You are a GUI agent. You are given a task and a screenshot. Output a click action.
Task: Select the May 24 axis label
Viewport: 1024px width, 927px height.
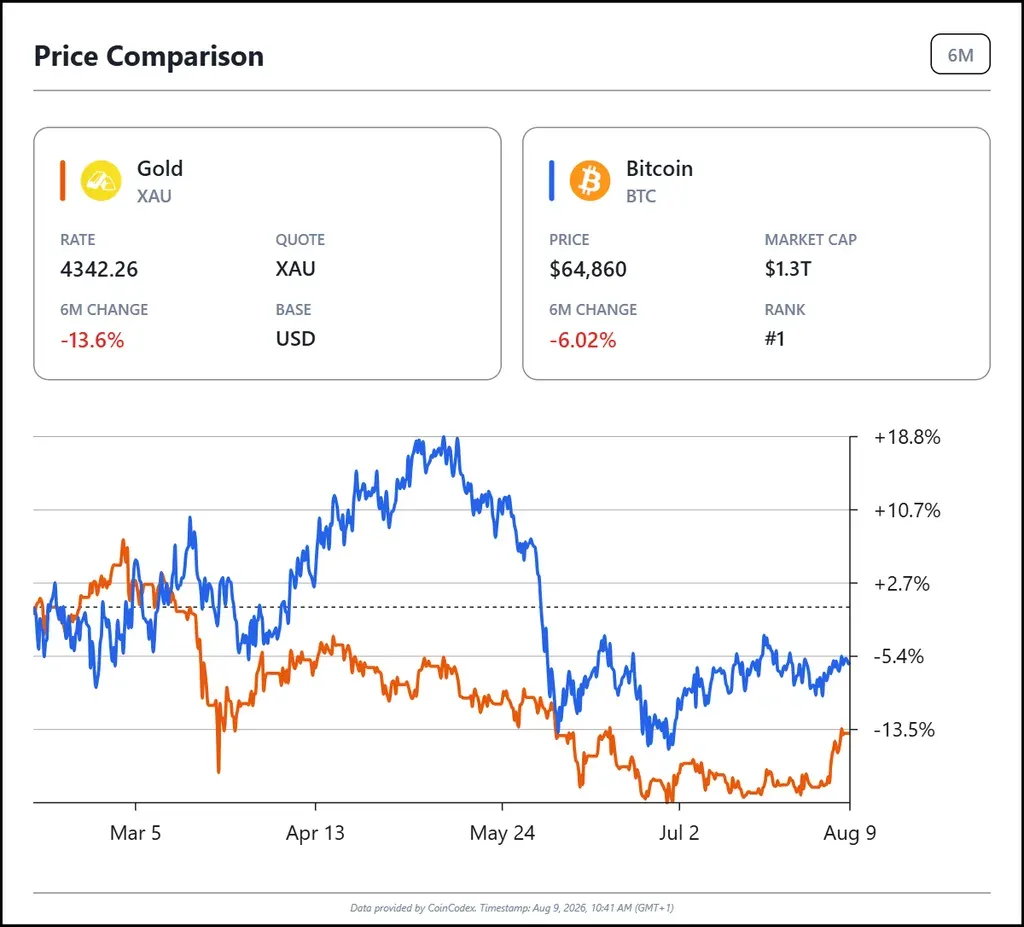click(x=502, y=833)
